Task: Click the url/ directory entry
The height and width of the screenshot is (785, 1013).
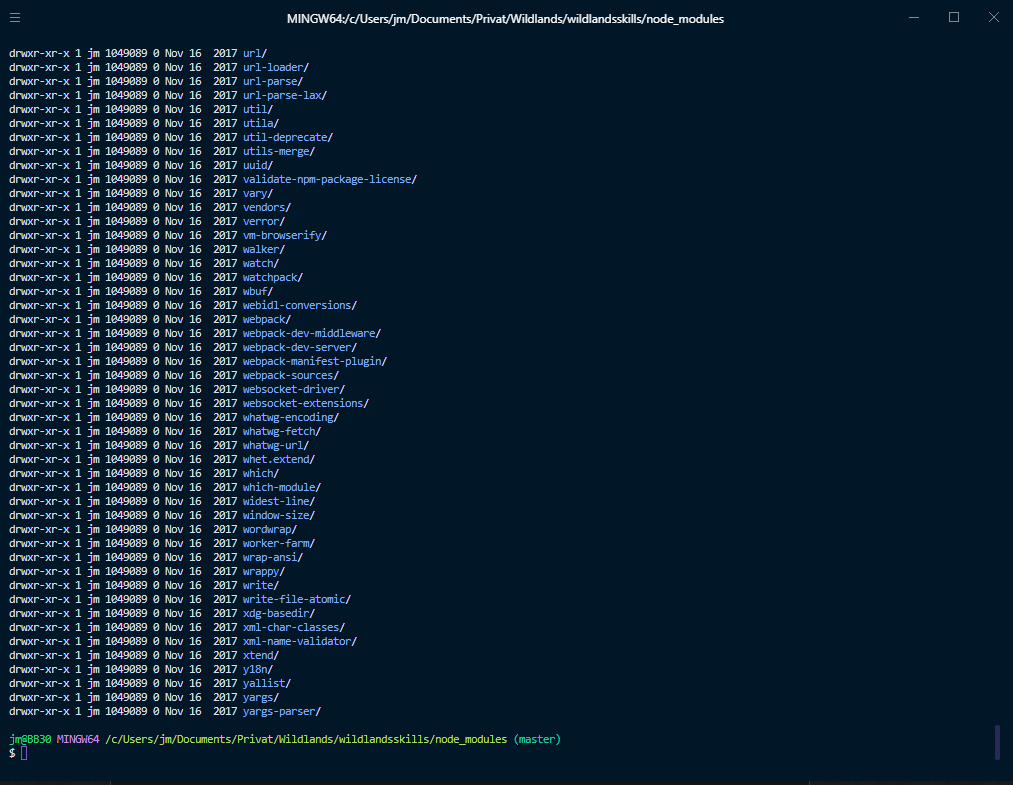Action: click(x=255, y=53)
